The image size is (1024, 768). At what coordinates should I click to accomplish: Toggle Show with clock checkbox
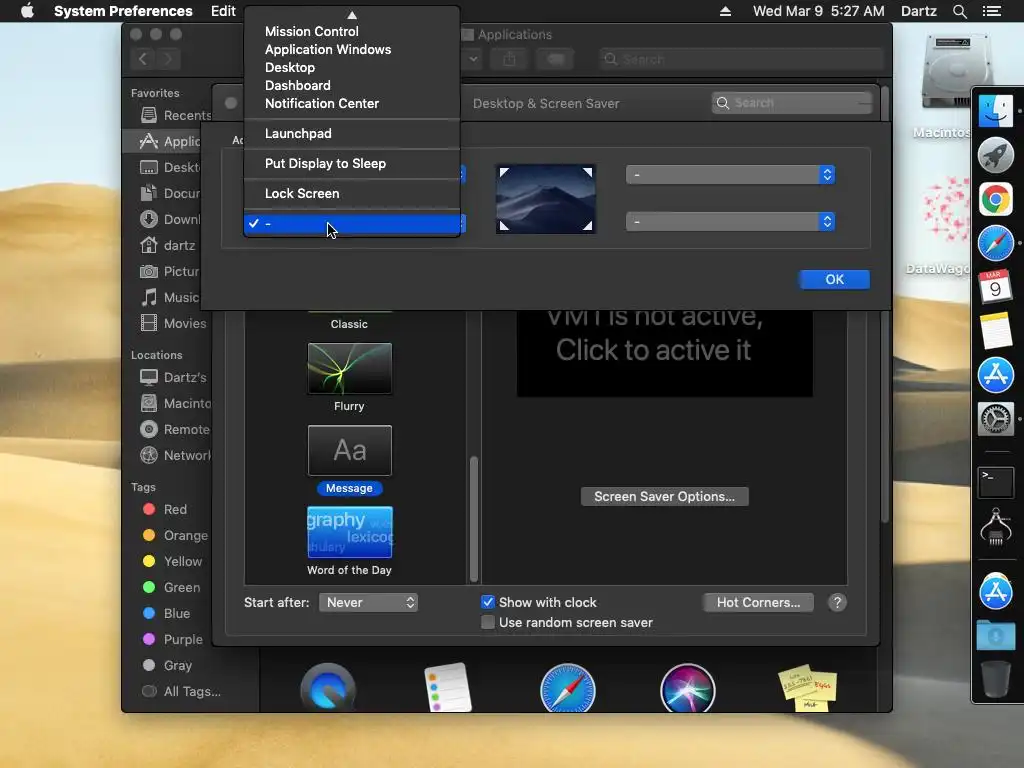488,602
